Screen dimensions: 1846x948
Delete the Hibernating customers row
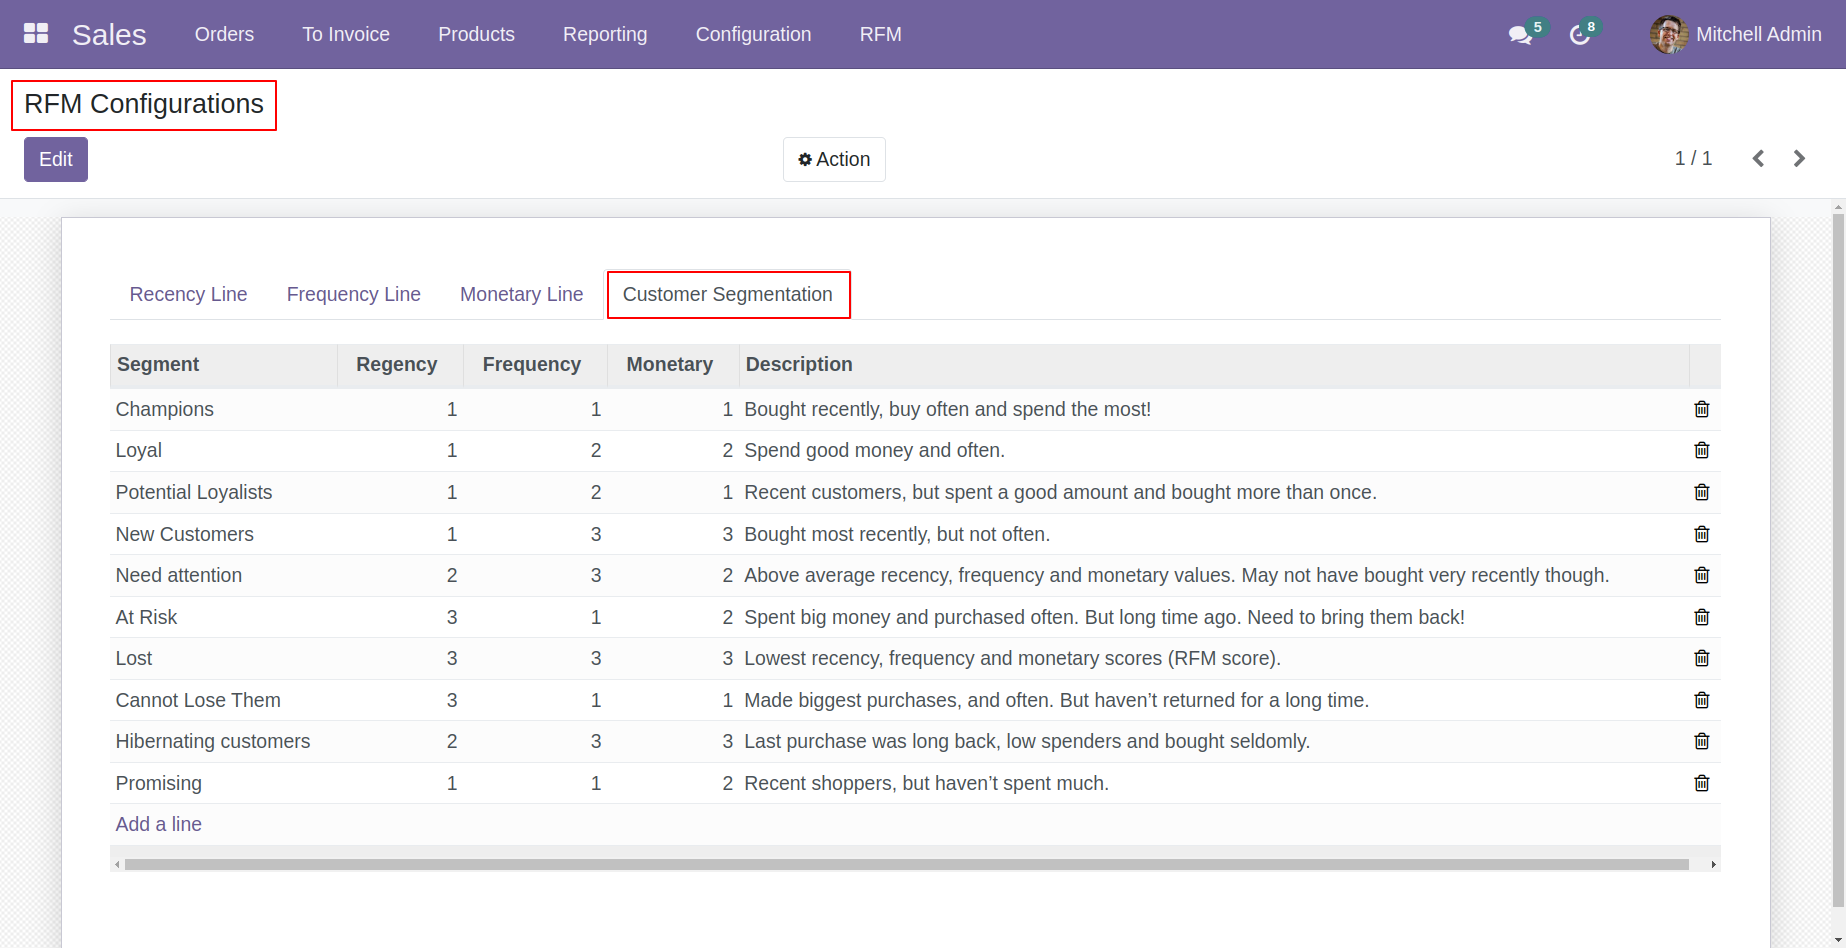tap(1702, 741)
